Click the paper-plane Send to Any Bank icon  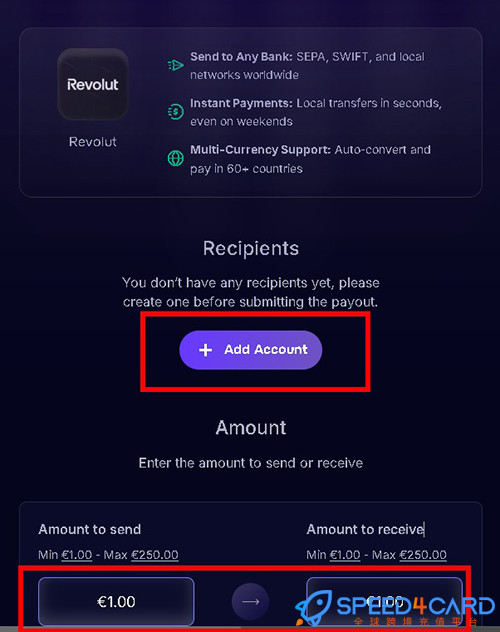(176, 65)
